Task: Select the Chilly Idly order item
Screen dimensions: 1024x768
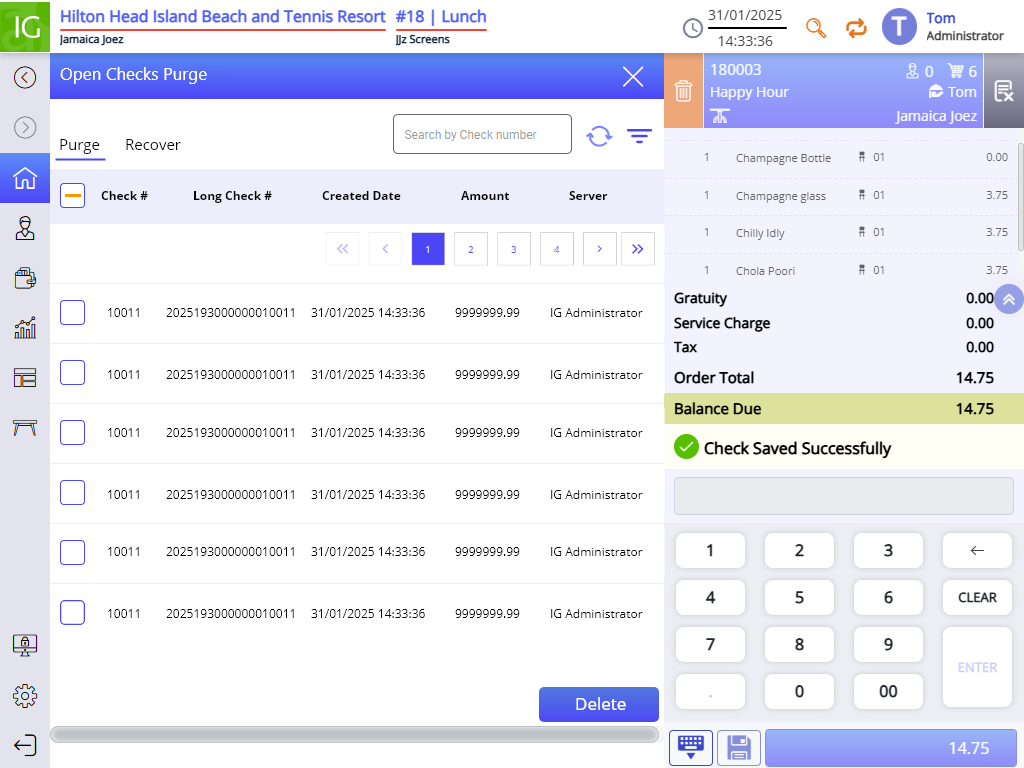Action: pyautogui.click(x=840, y=232)
